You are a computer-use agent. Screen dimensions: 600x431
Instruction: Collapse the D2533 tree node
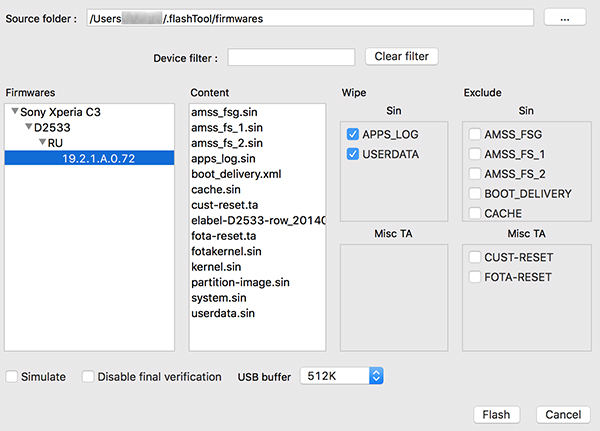point(29,127)
